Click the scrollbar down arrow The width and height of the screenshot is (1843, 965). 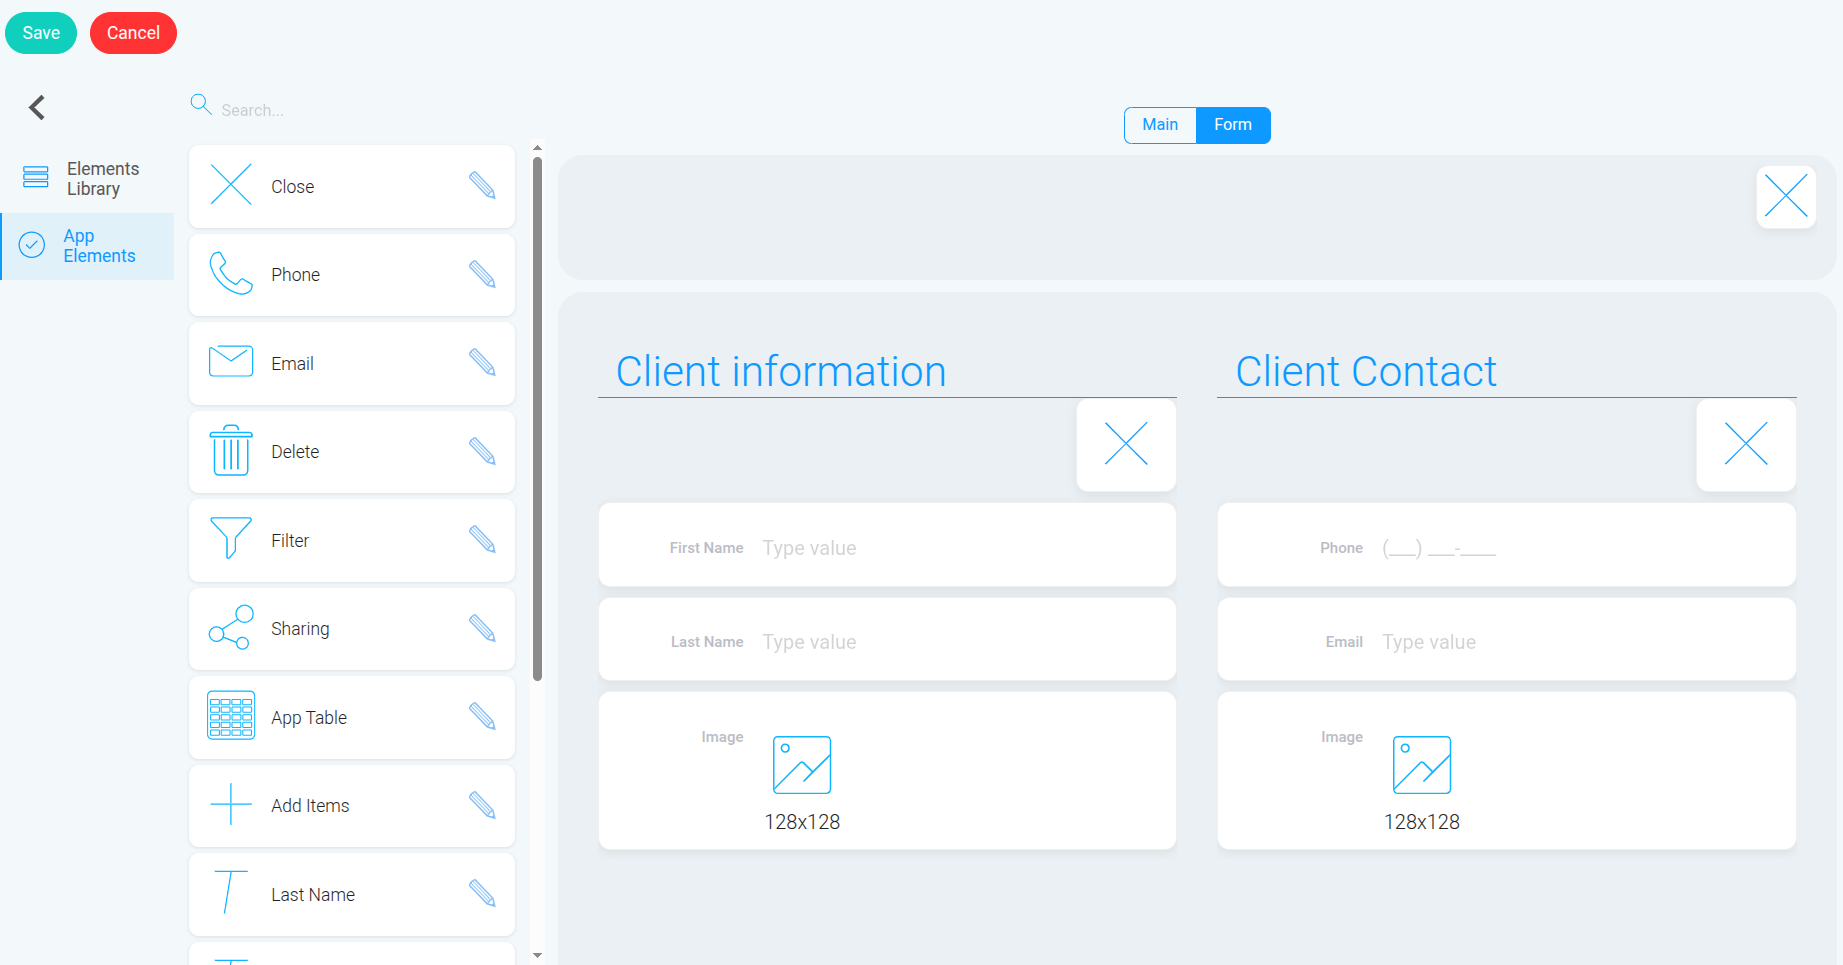click(x=537, y=956)
